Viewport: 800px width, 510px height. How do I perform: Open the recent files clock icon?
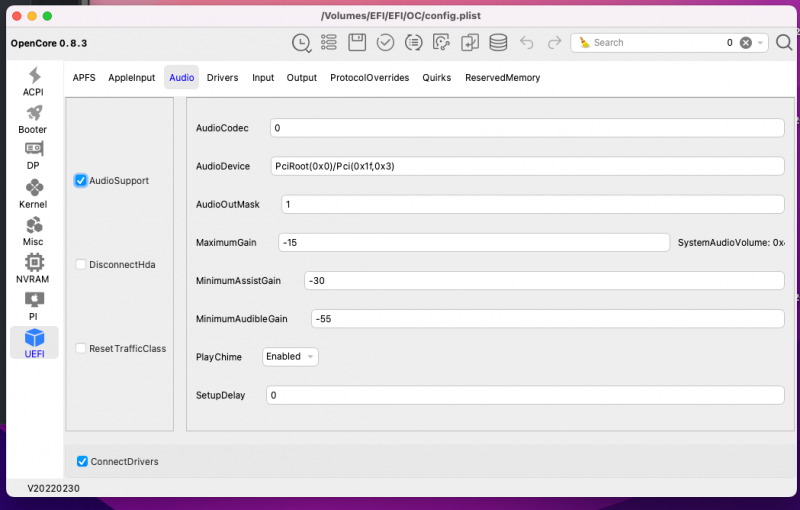(302, 43)
